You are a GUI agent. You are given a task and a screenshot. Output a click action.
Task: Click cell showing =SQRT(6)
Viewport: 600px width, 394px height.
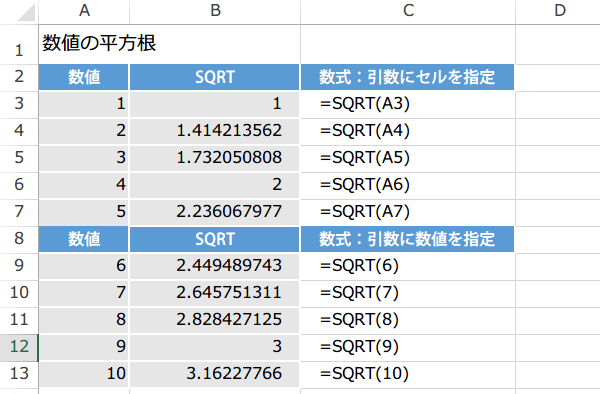pyautogui.click(x=407, y=266)
